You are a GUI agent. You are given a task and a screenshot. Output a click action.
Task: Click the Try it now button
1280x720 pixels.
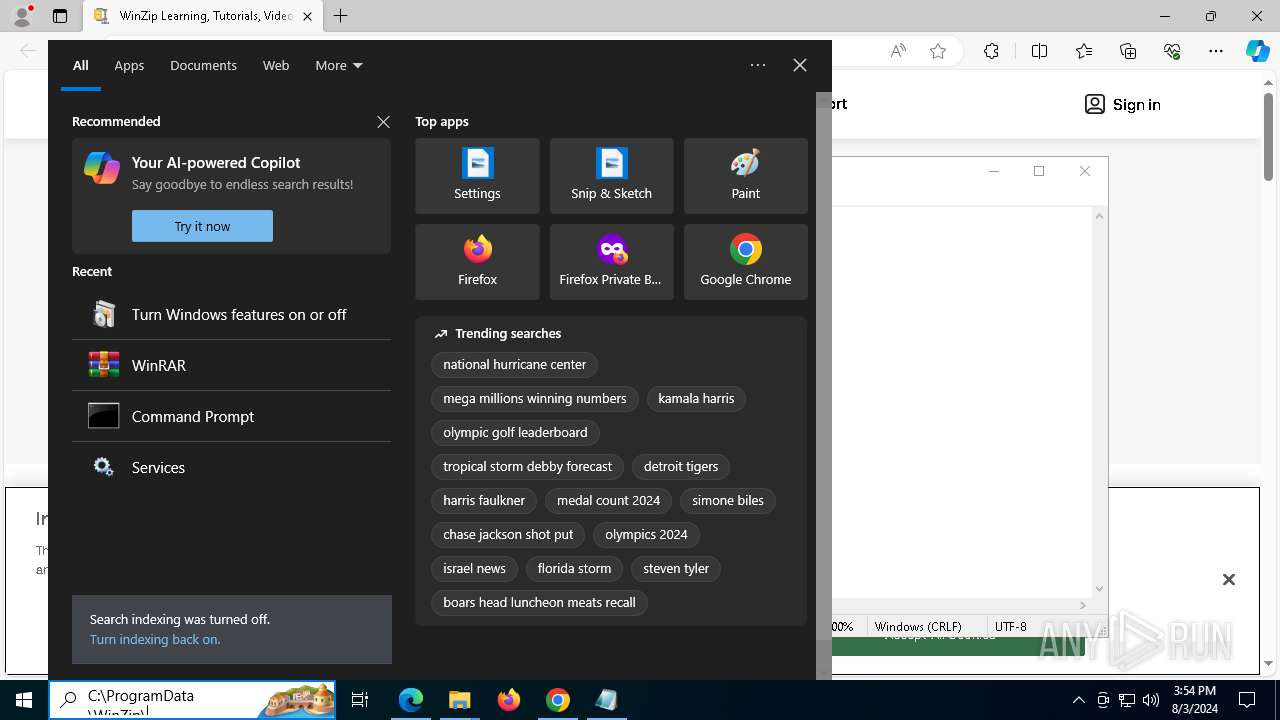(x=202, y=226)
